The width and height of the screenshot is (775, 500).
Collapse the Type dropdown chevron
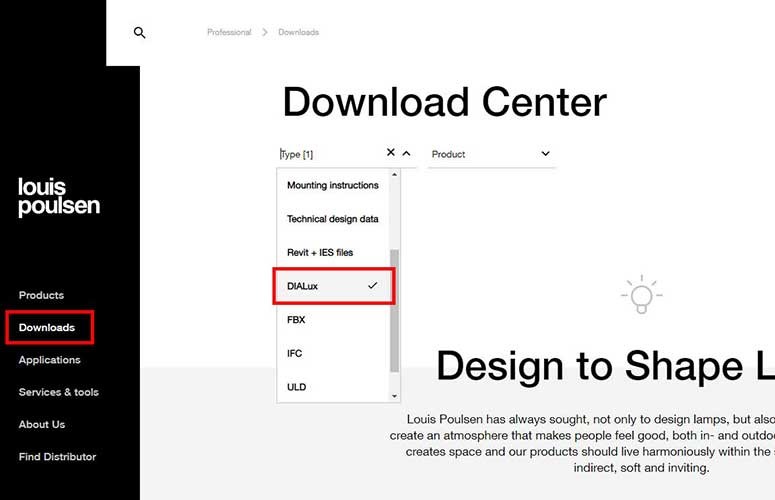407,153
